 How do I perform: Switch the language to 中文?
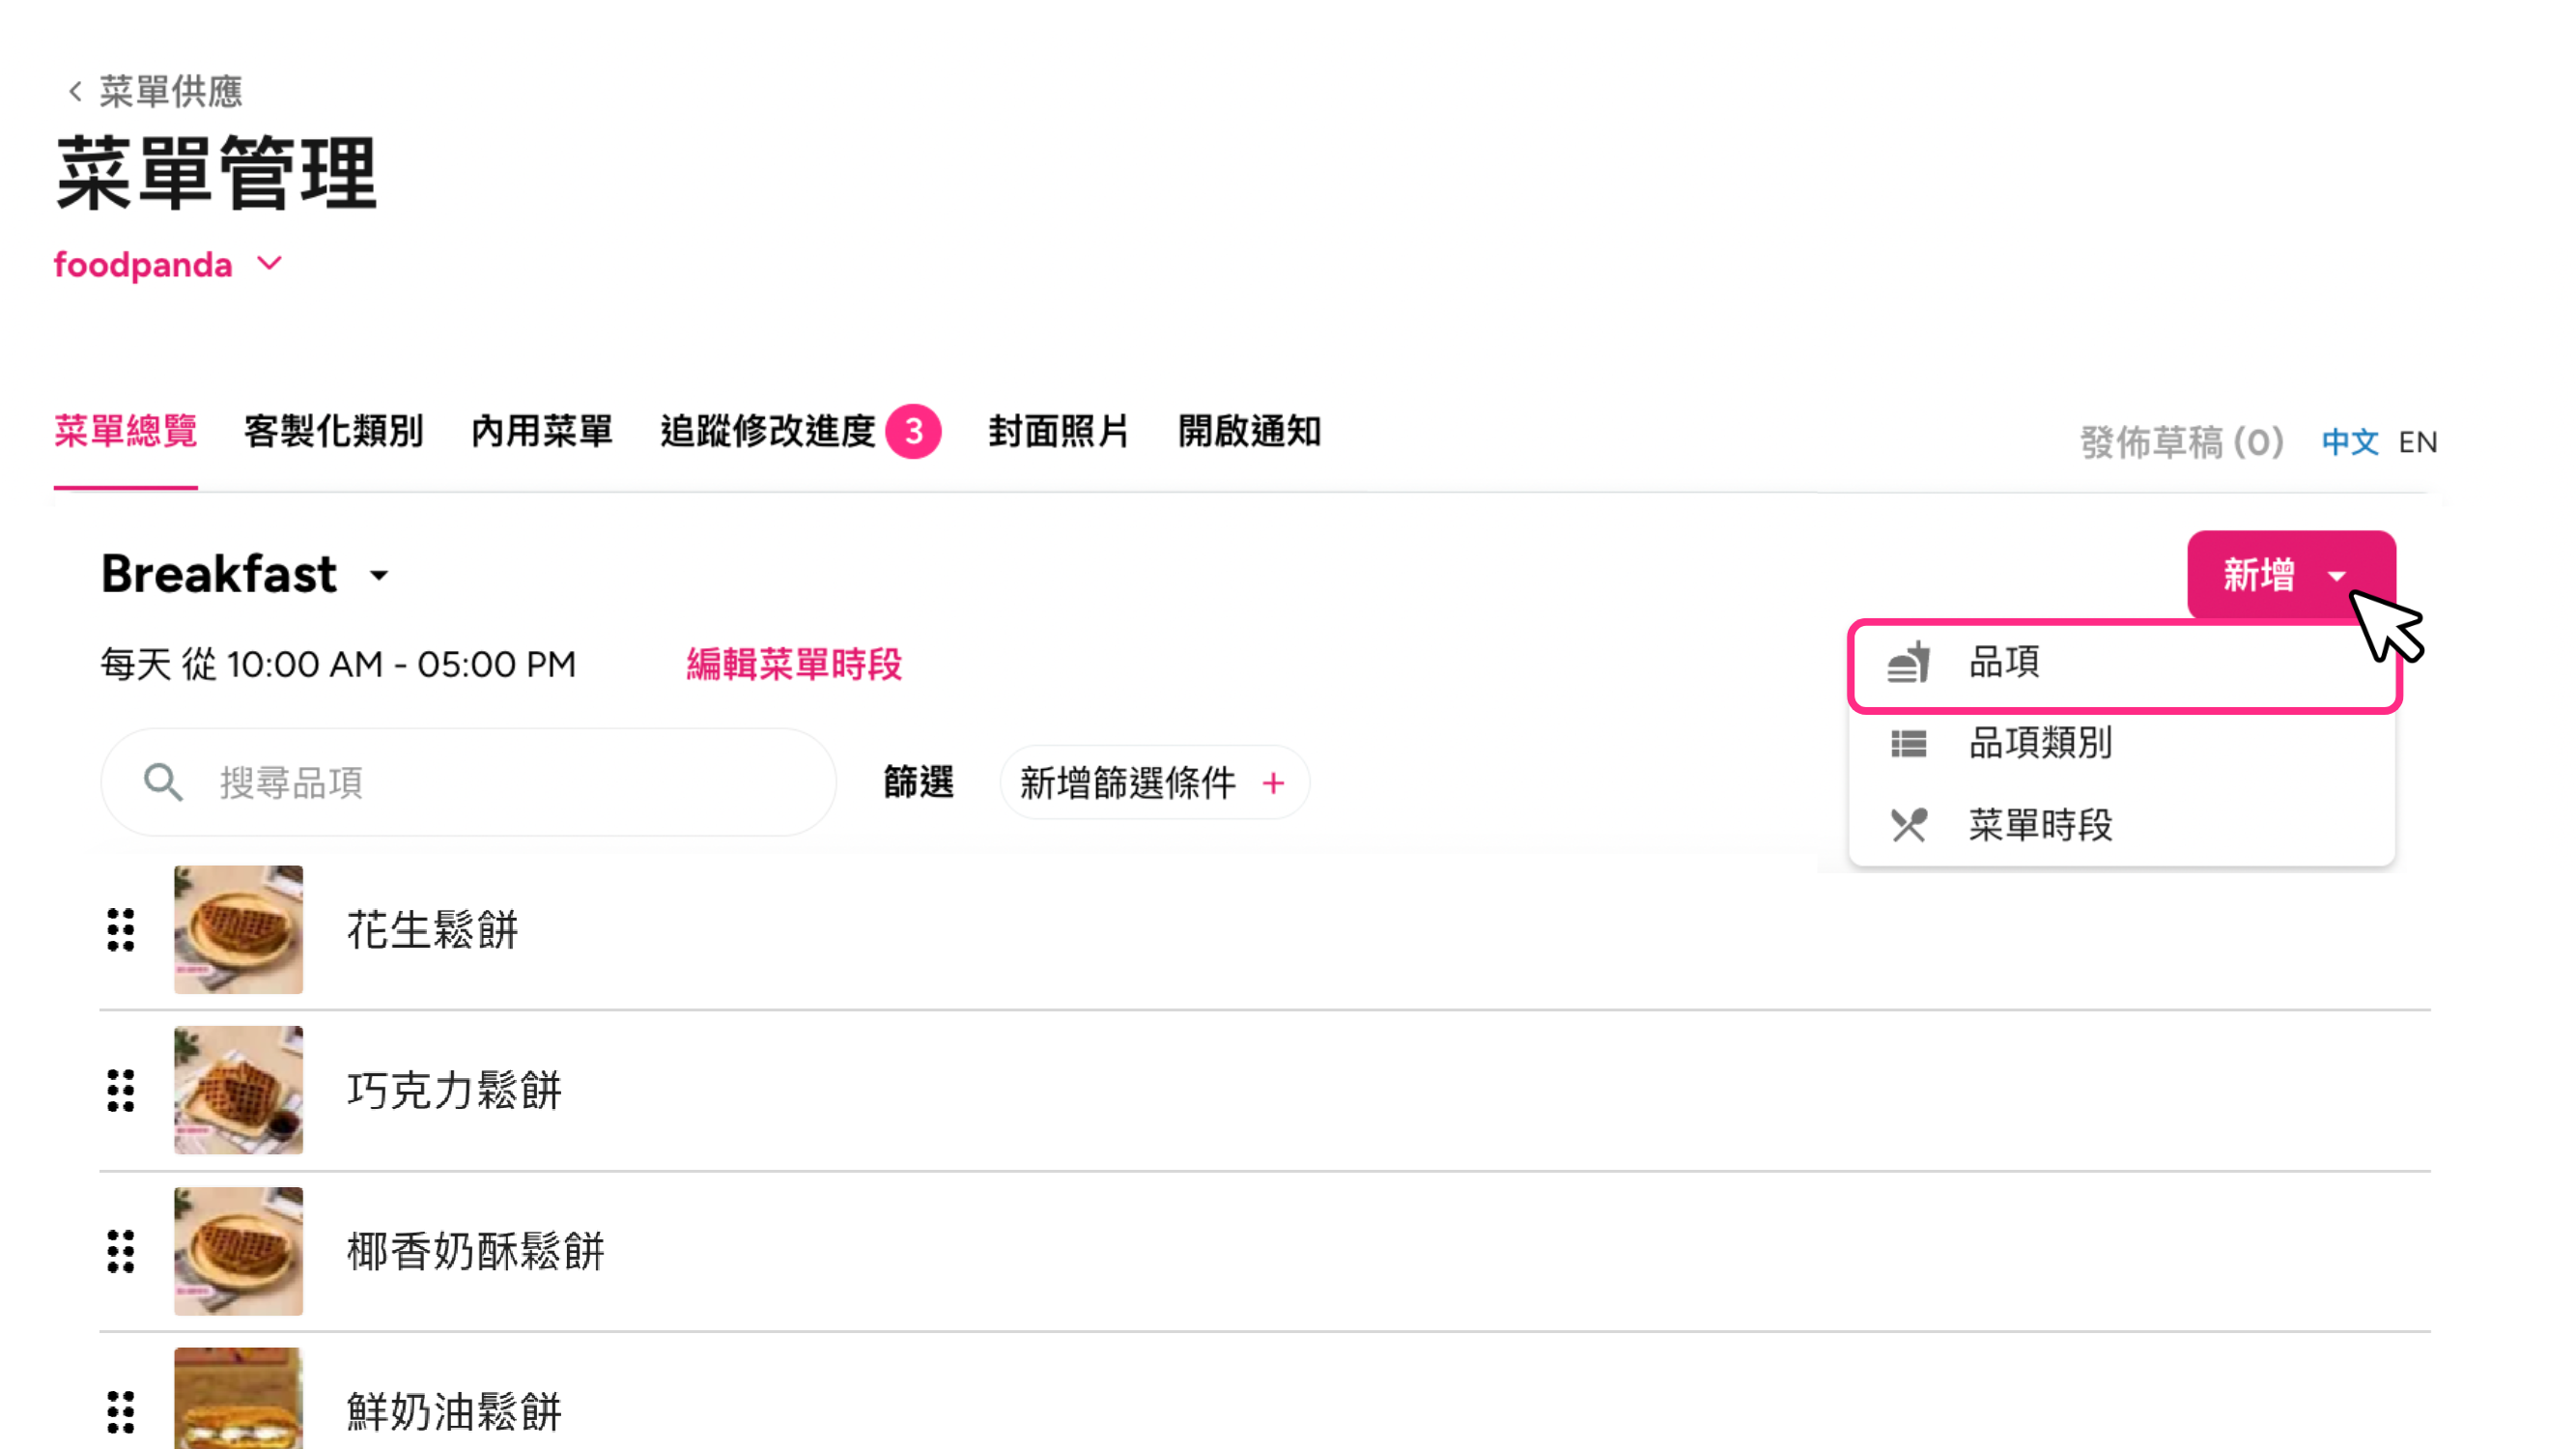point(2349,442)
